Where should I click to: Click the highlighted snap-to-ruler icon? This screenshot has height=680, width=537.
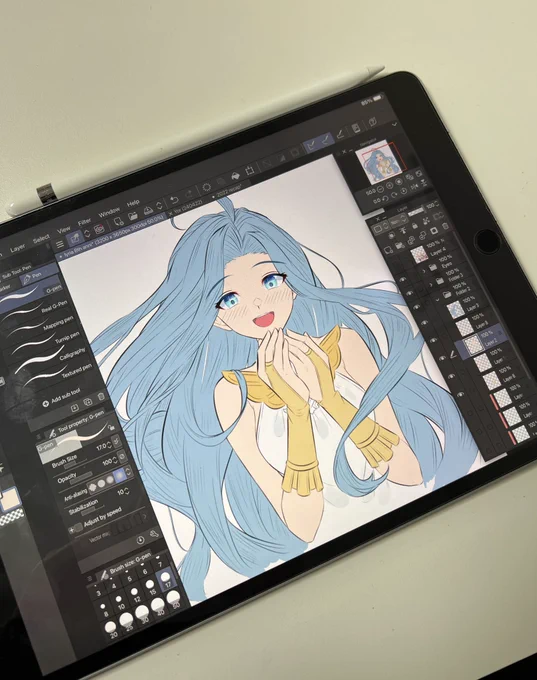tap(311, 145)
